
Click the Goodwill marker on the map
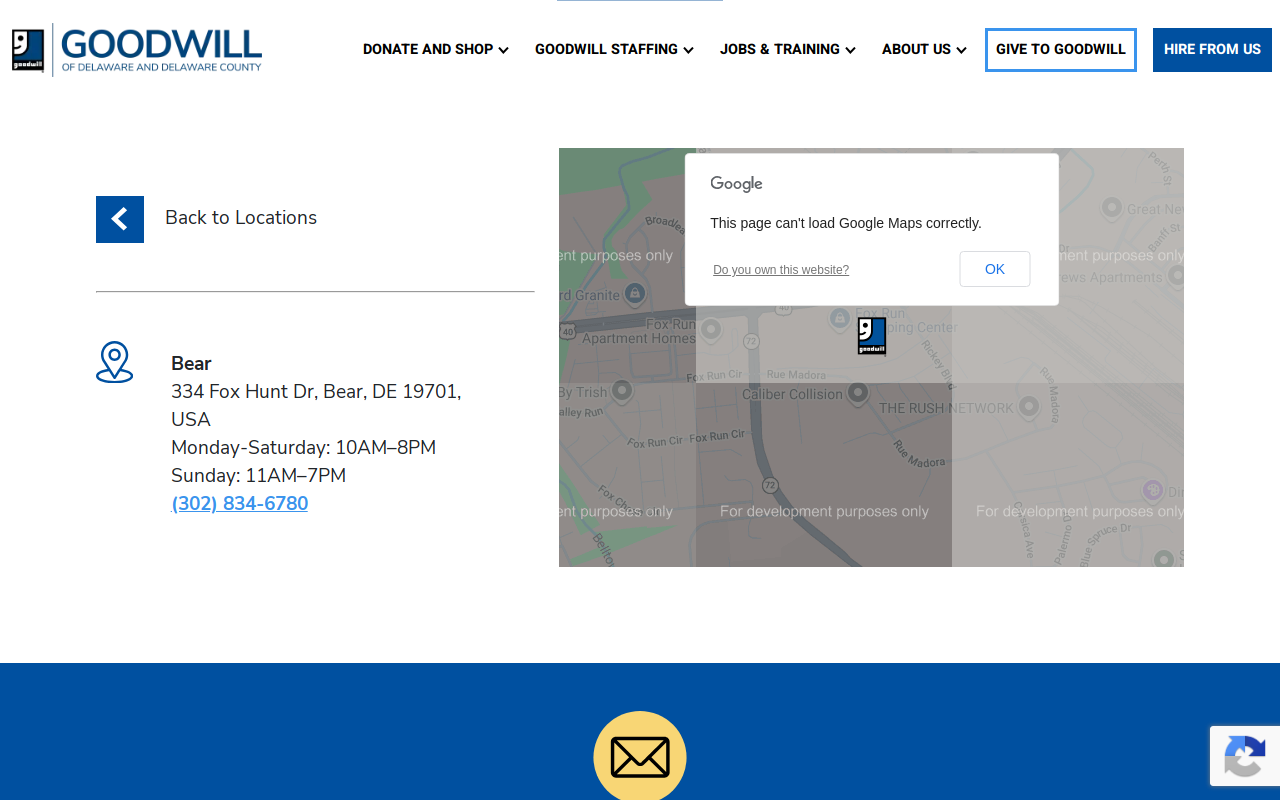click(x=872, y=336)
